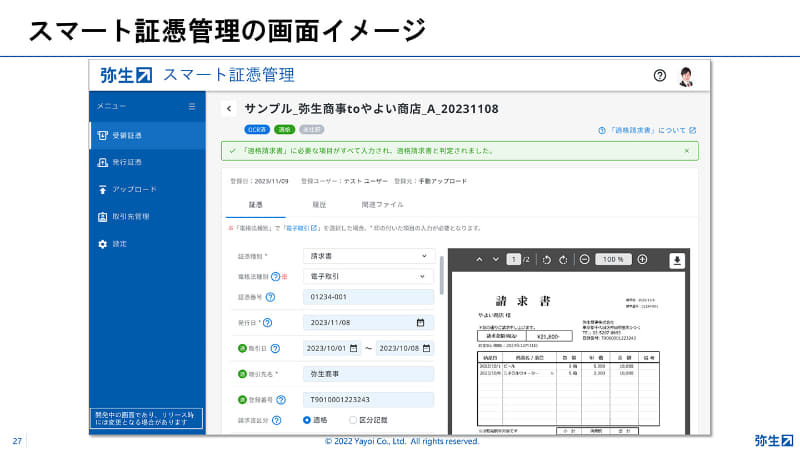Zoom out the document preview
Screen dimensions: 800x450
pyautogui.click(x=584, y=260)
